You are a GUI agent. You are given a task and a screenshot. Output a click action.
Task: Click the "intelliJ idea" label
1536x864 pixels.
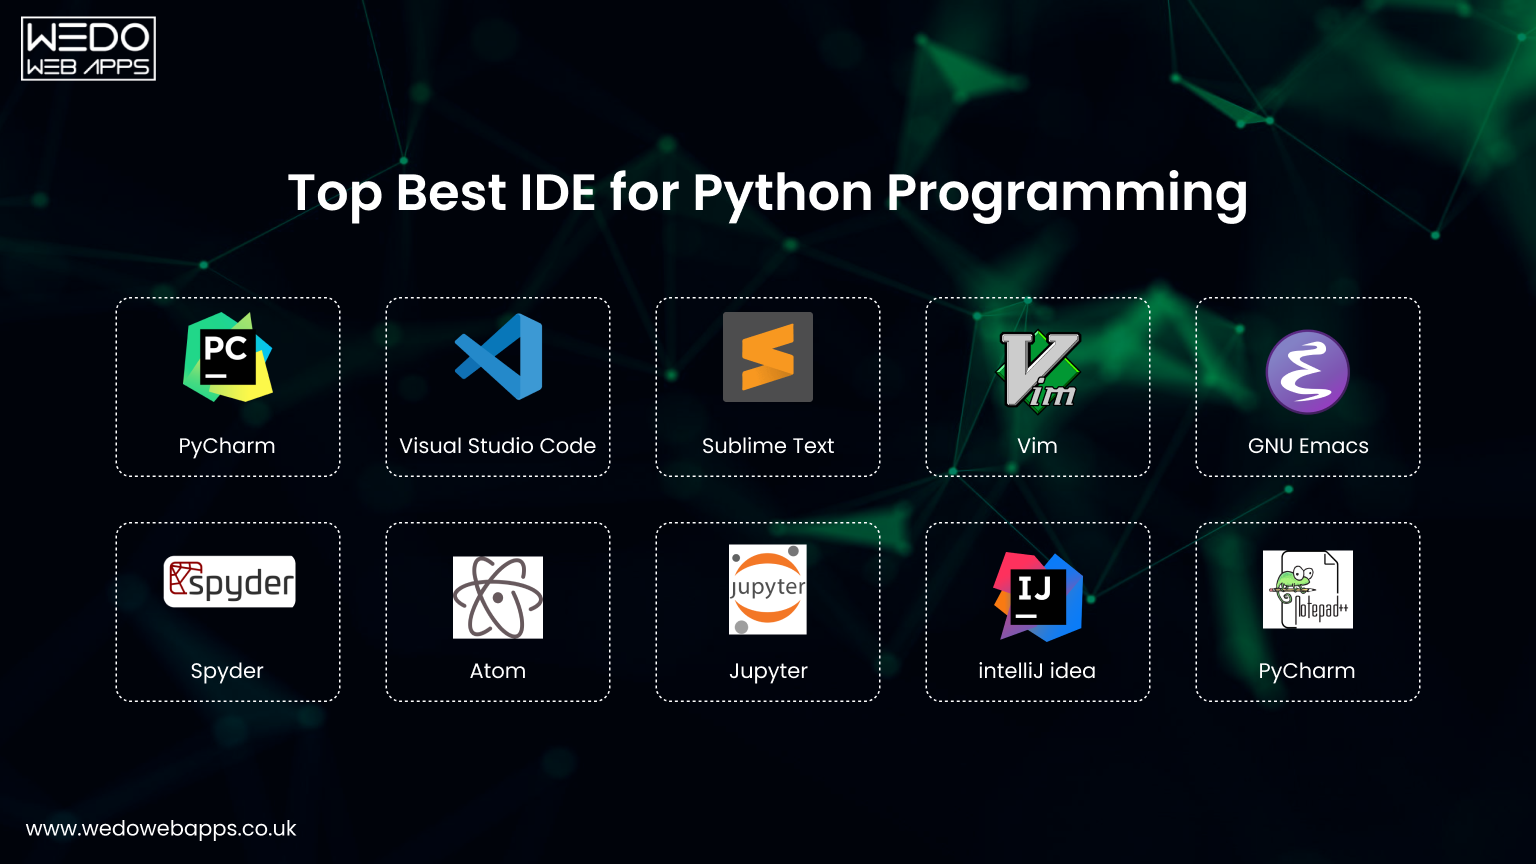pos(1037,671)
